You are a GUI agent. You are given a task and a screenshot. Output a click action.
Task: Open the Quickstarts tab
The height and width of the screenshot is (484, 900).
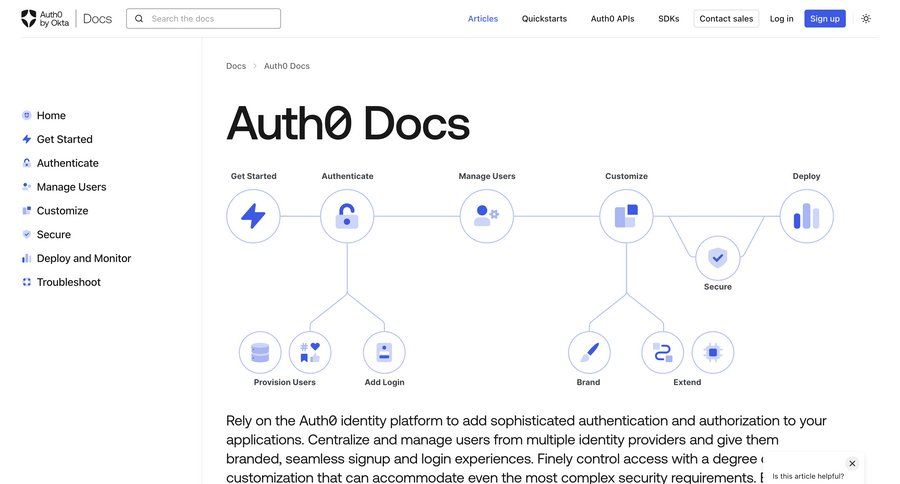tap(544, 18)
